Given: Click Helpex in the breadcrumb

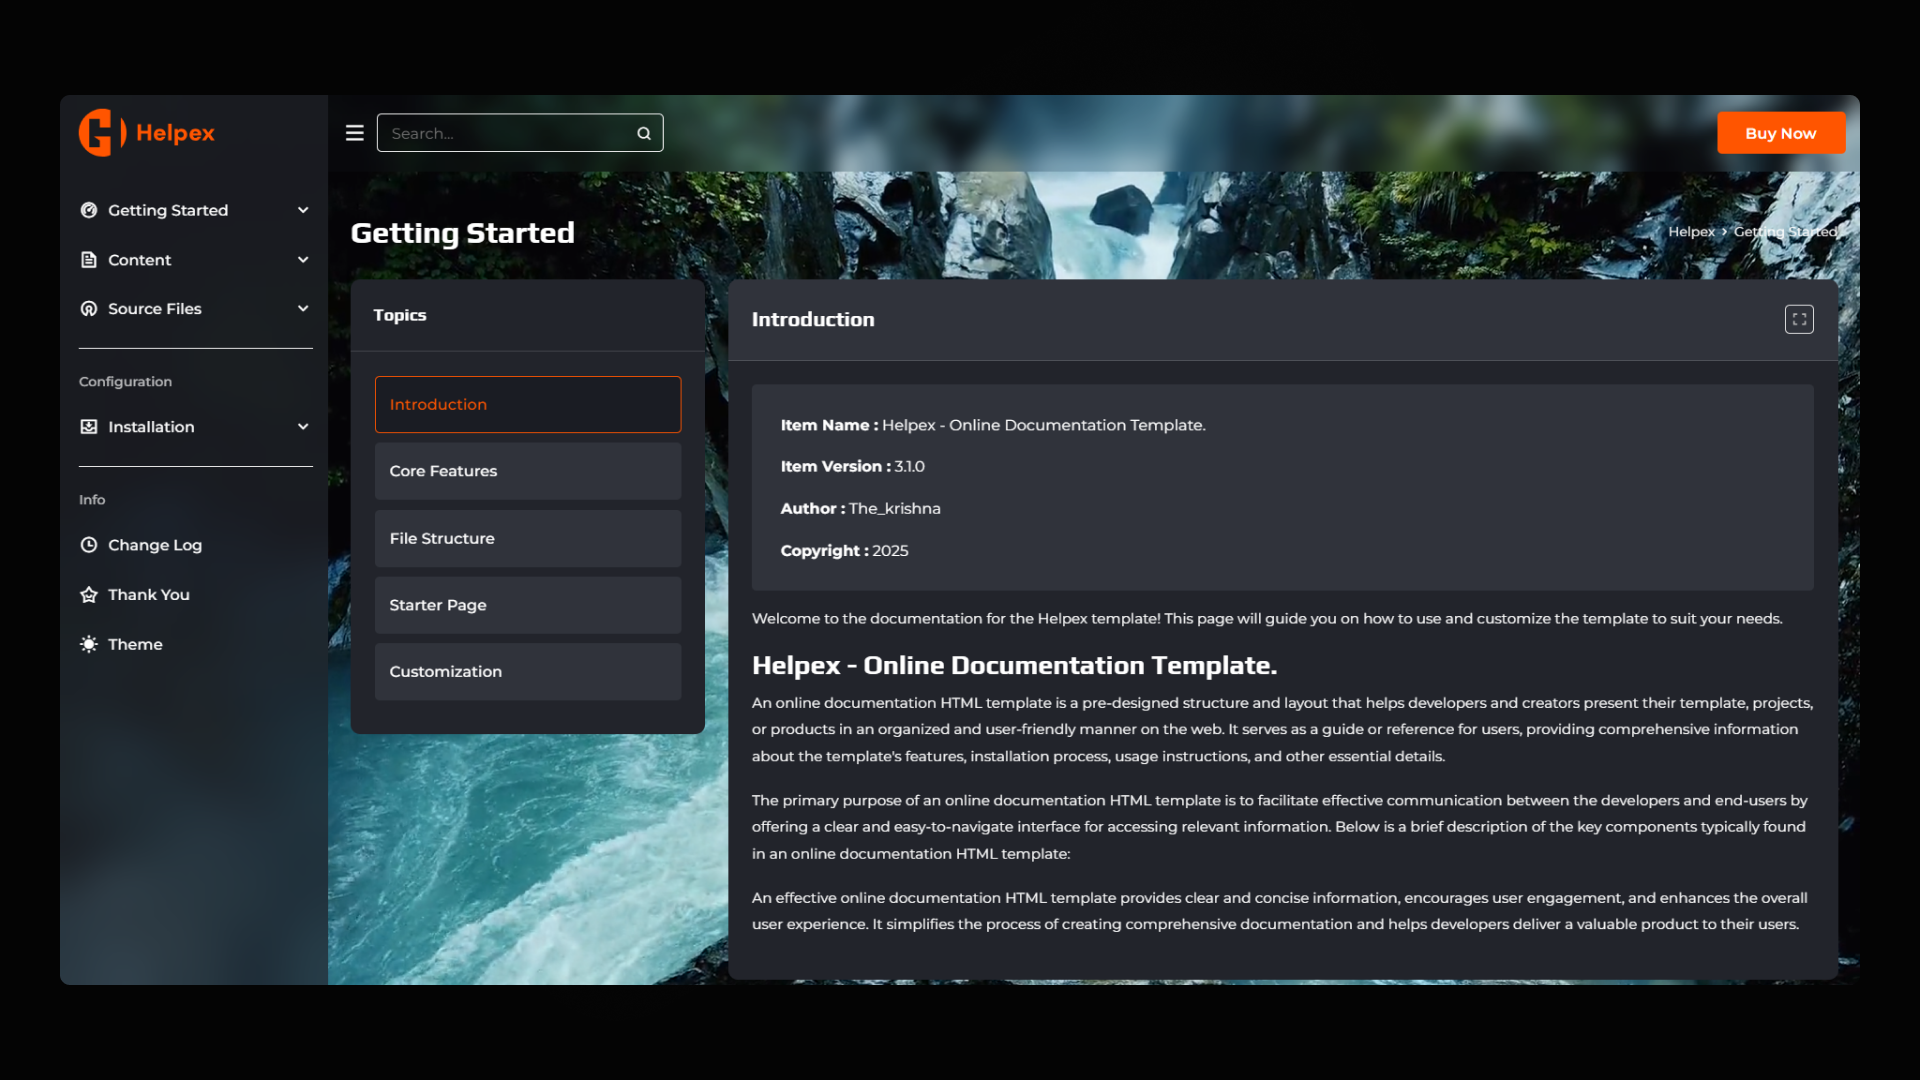Looking at the screenshot, I should point(1691,232).
